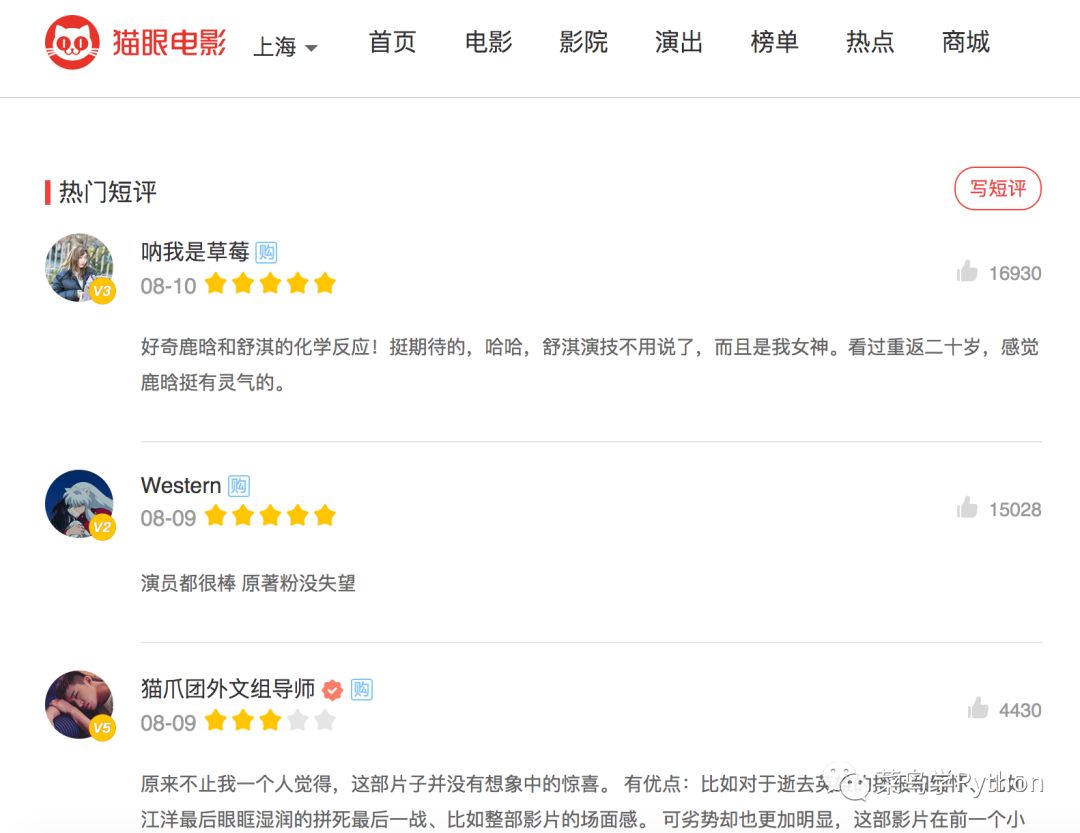Click the V3 level badge on the first avatar
The image size is (1080, 833).
102,291
